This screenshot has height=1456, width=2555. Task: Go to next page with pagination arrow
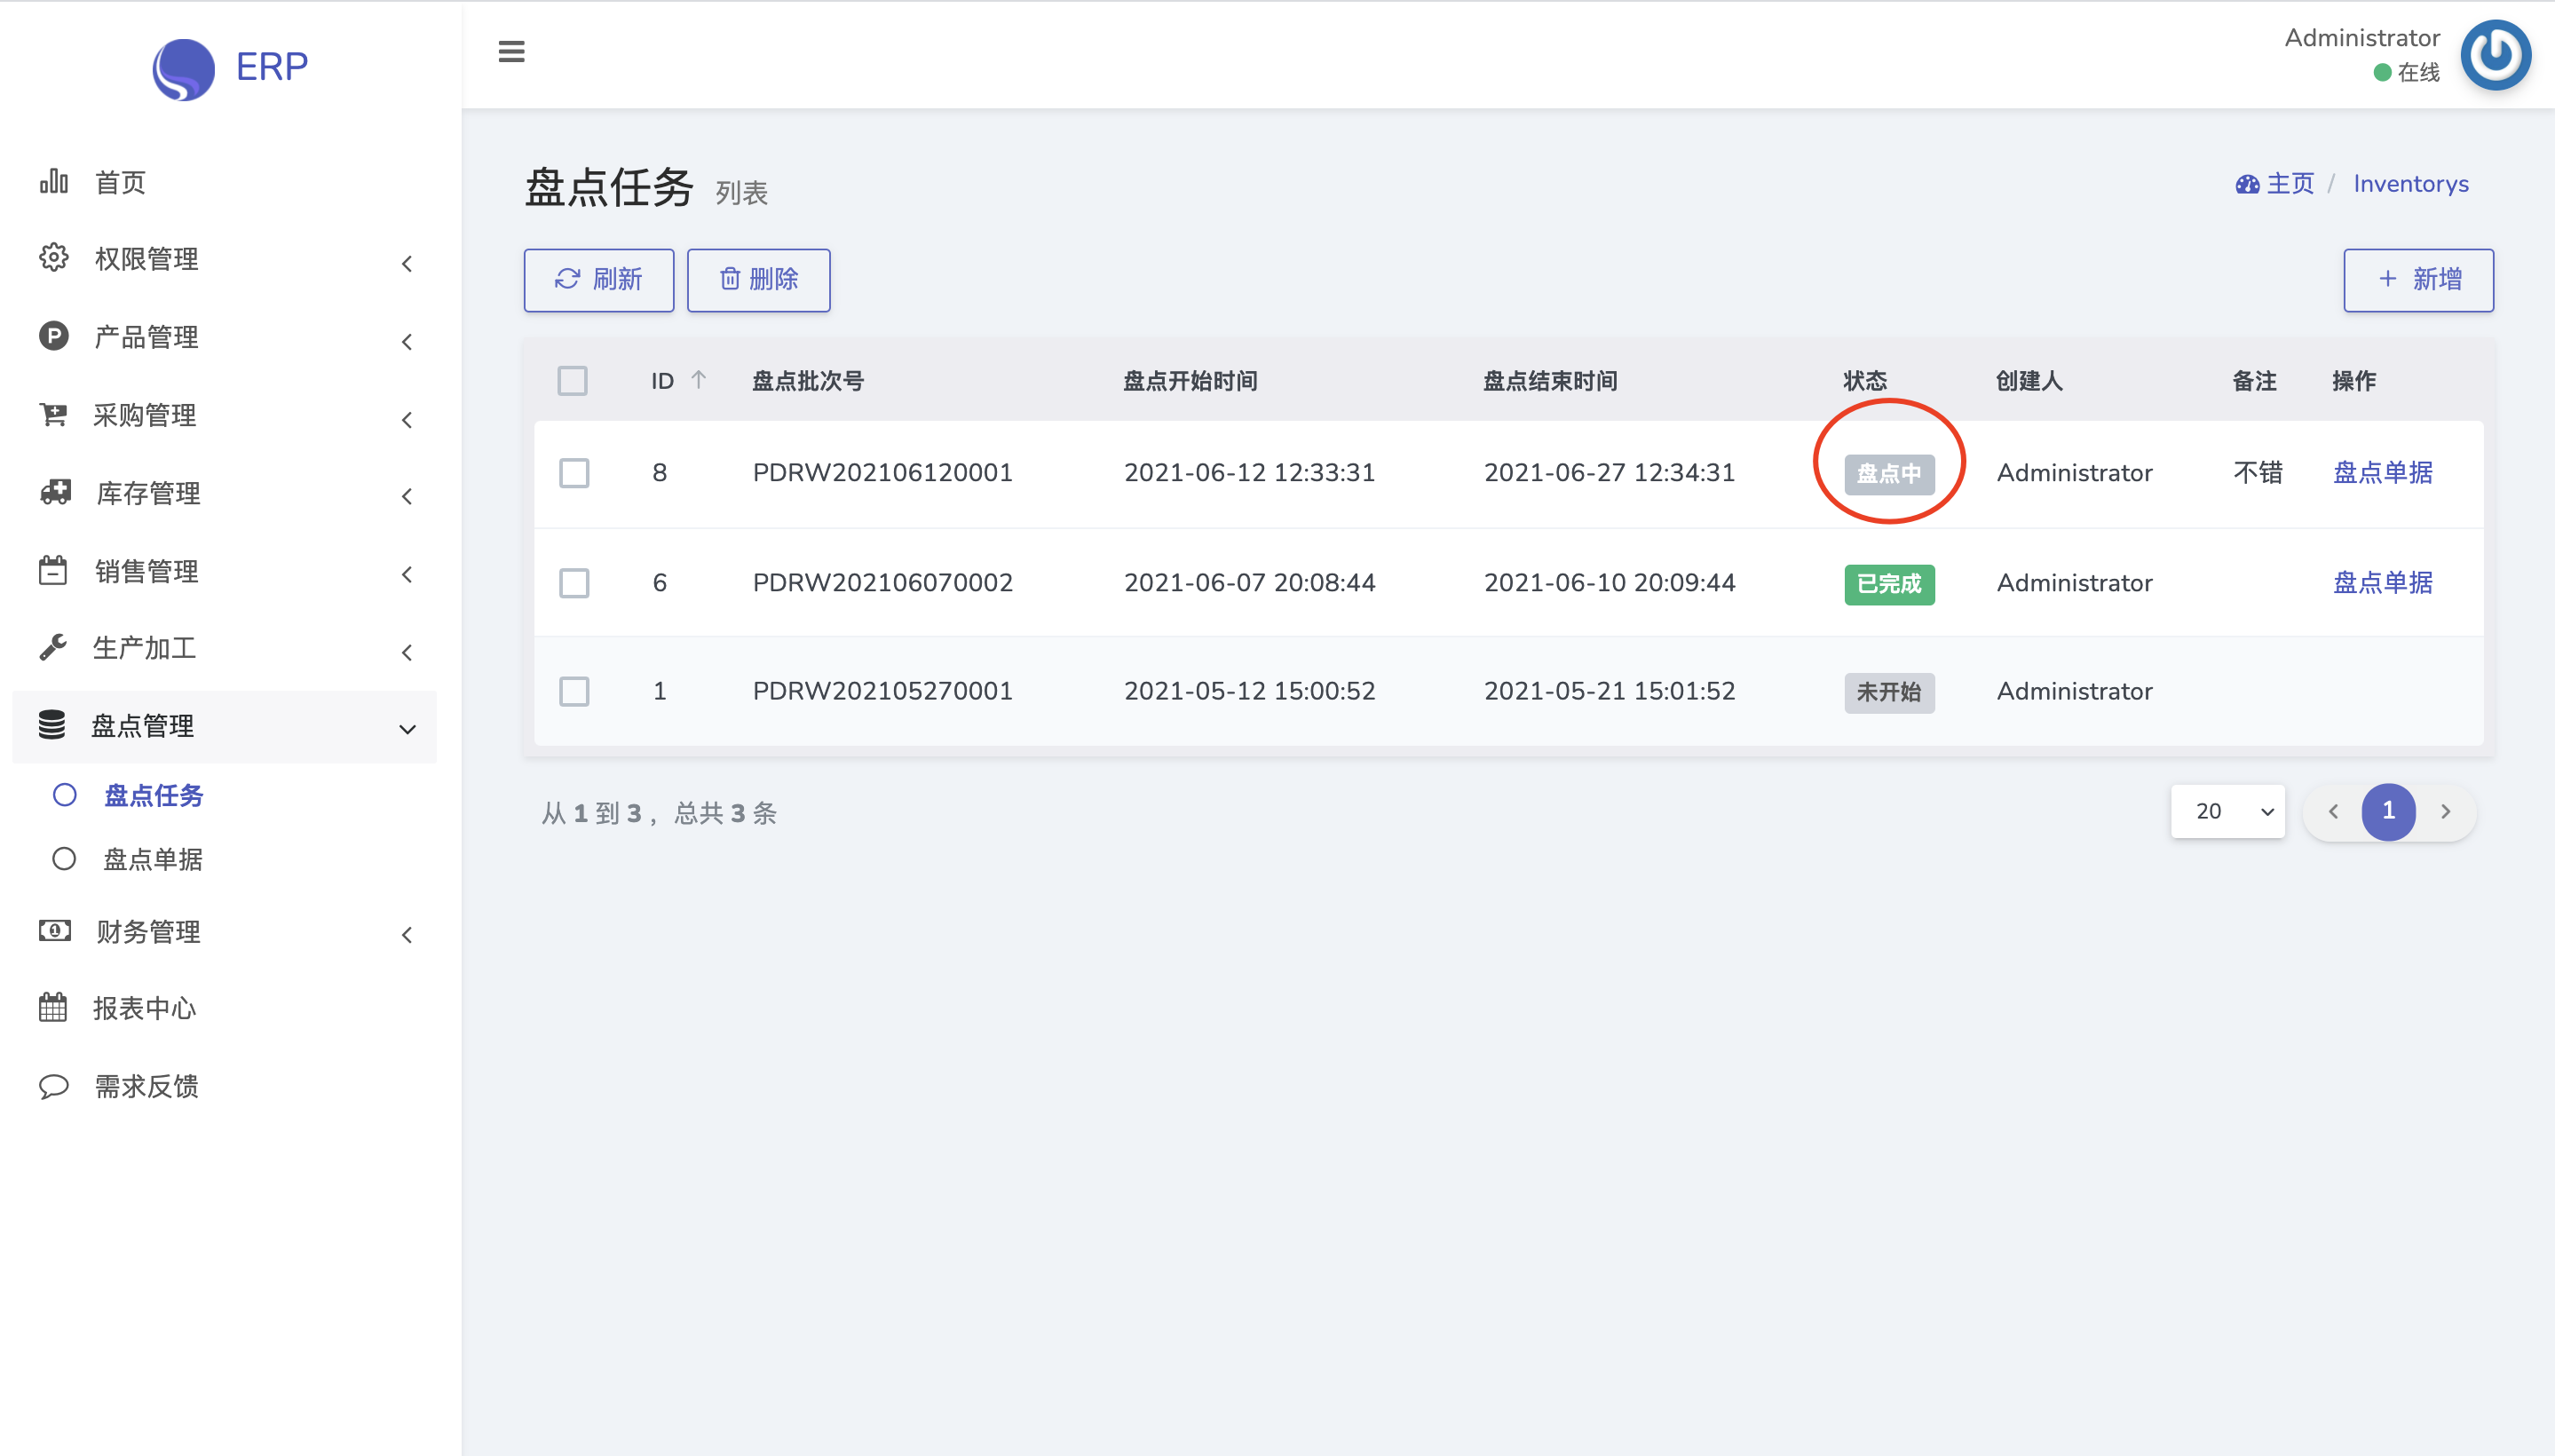(x=2445, y=811)
